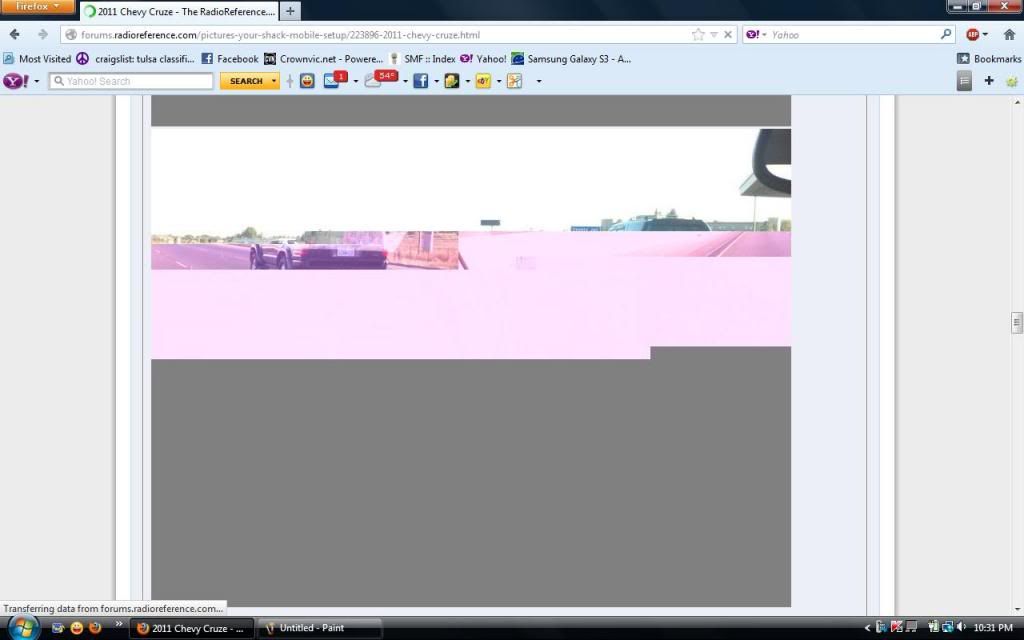Select the 2011 Chevy Cruze tab

point(178,11)
